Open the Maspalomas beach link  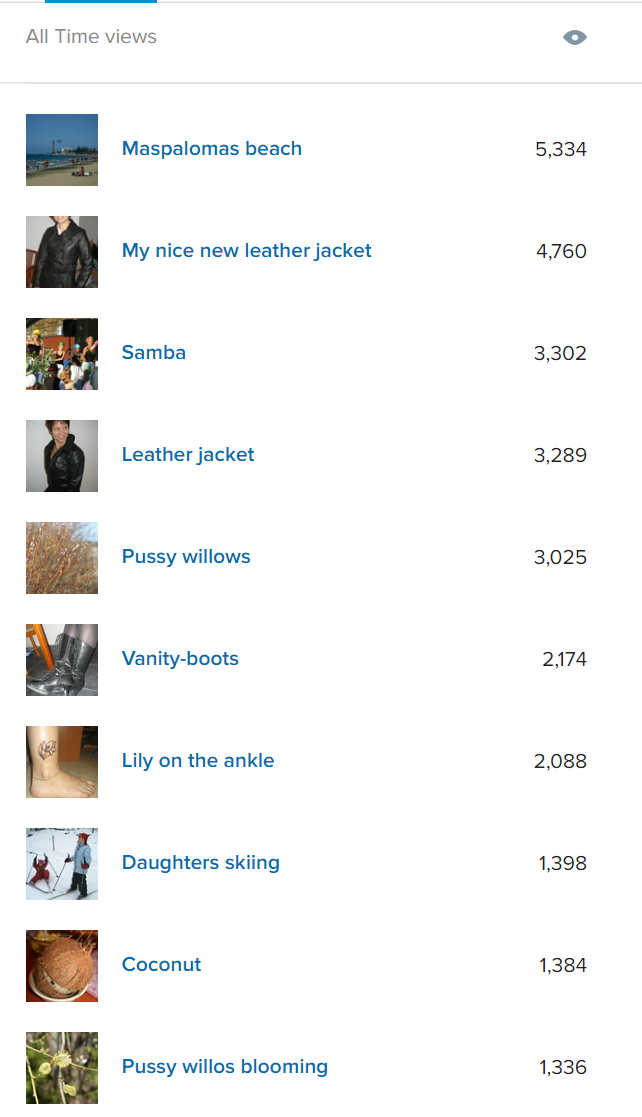tap(211, 149)
